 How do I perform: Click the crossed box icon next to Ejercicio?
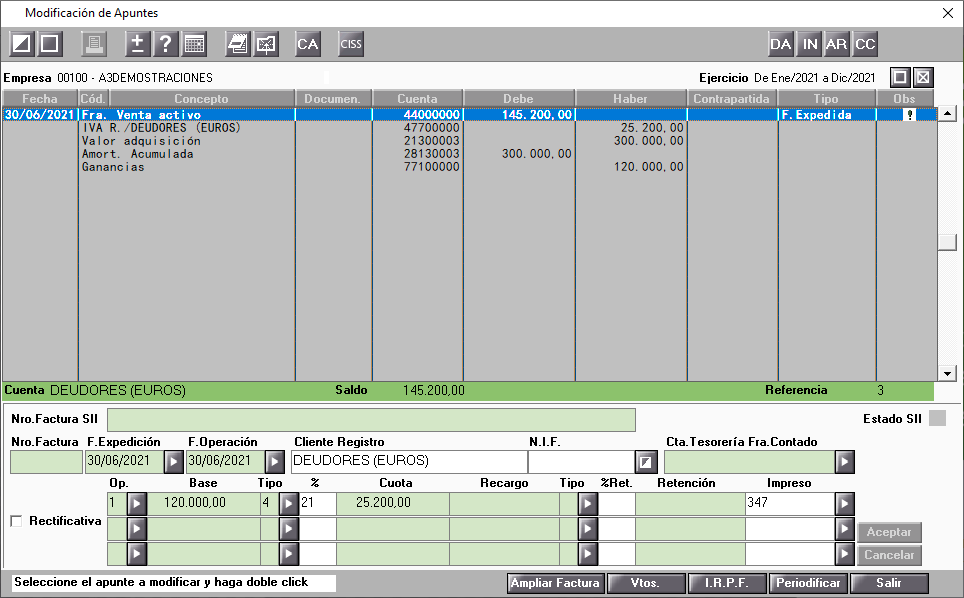pyautogui.click(x=923, y=77)
